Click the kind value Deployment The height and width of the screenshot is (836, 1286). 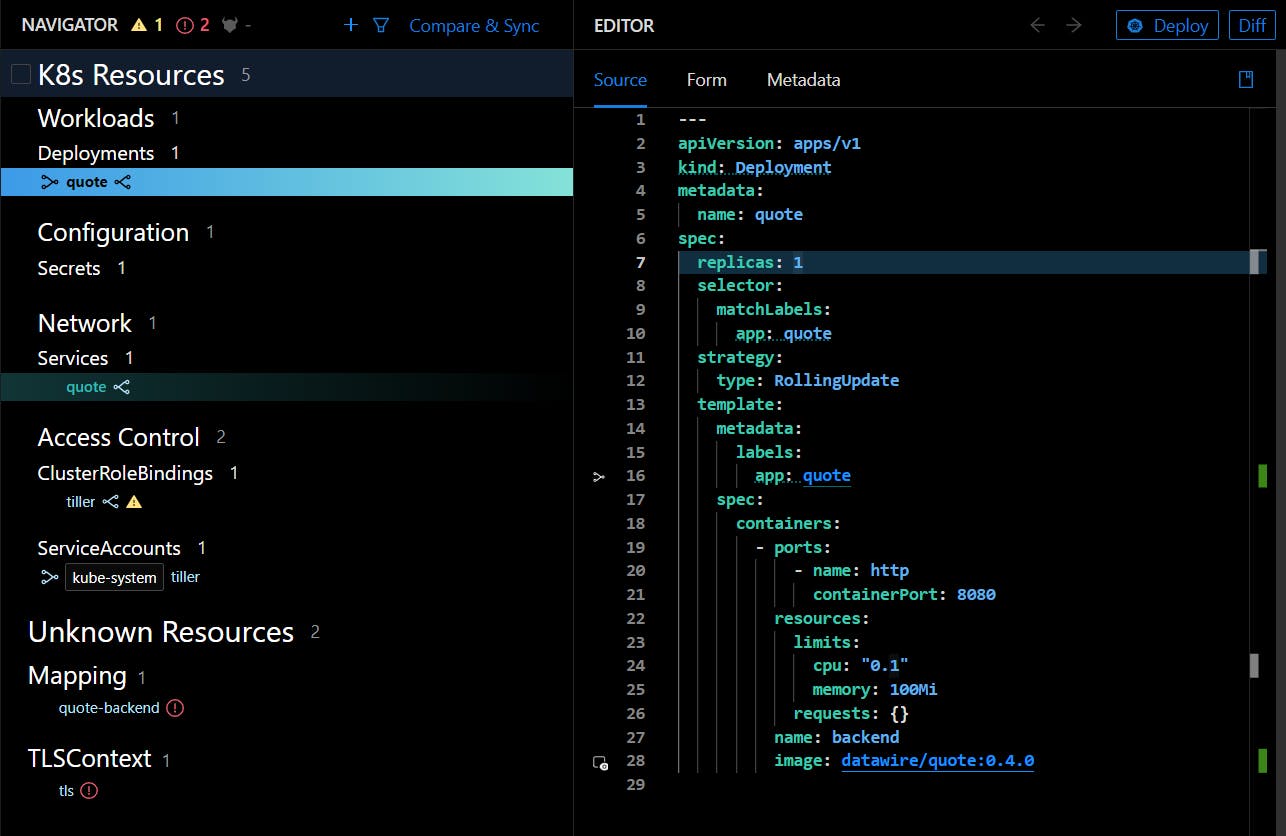(783, 167)
